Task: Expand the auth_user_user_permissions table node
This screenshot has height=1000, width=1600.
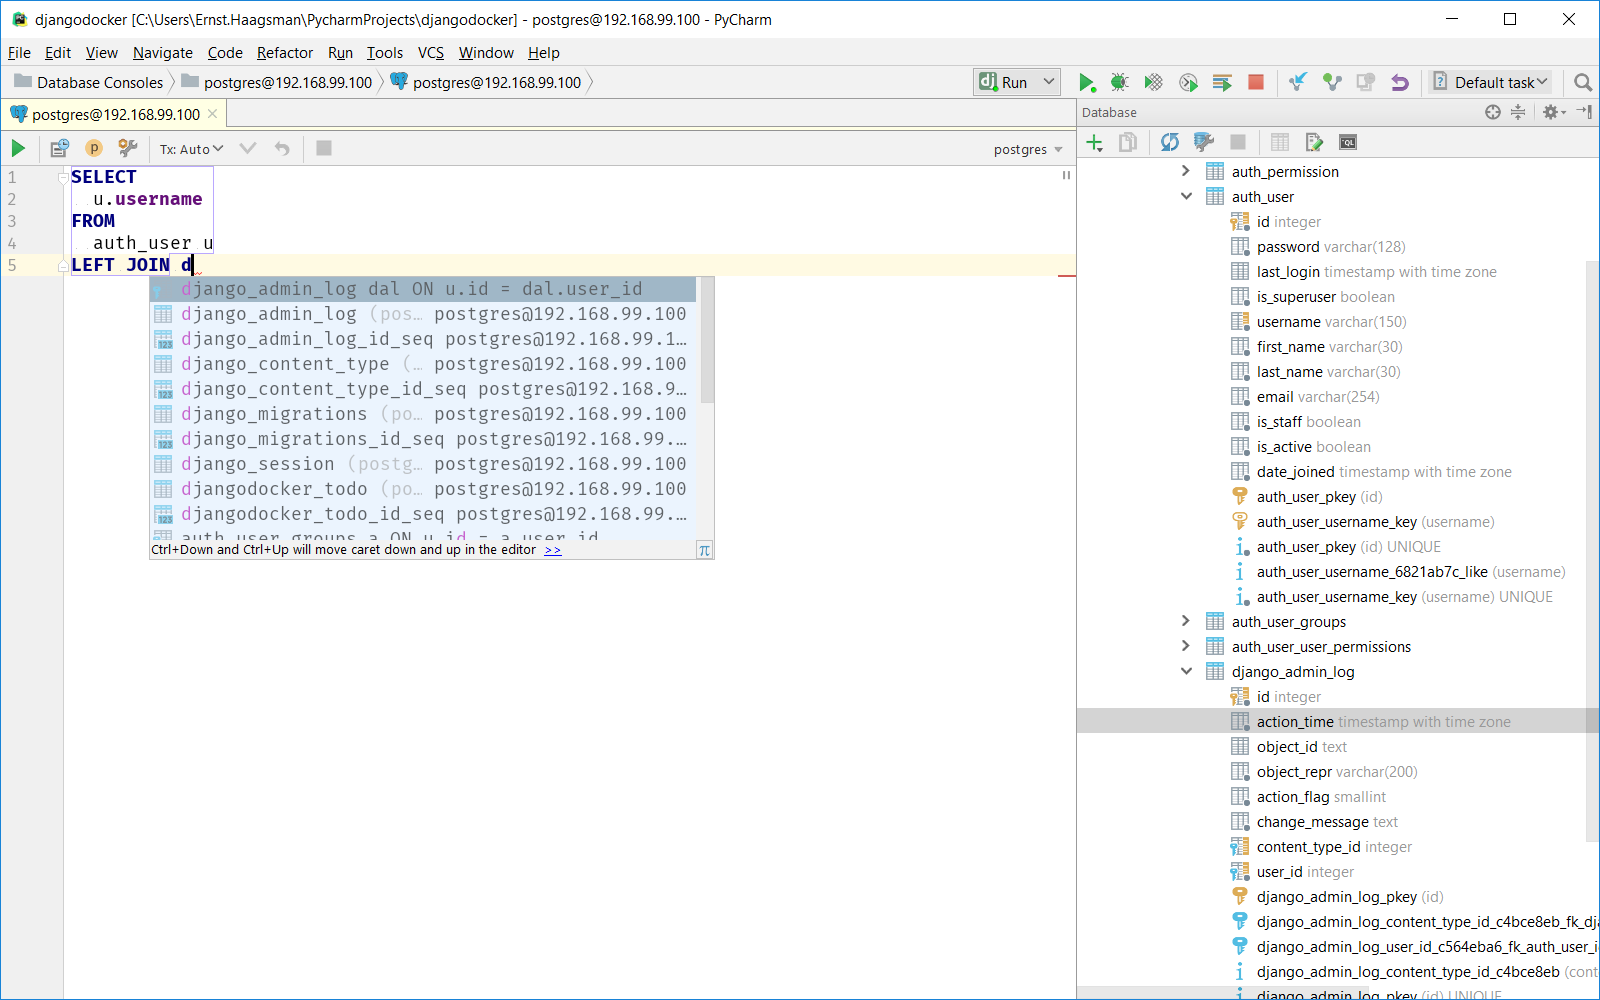Action: [x=1186, y=646]
